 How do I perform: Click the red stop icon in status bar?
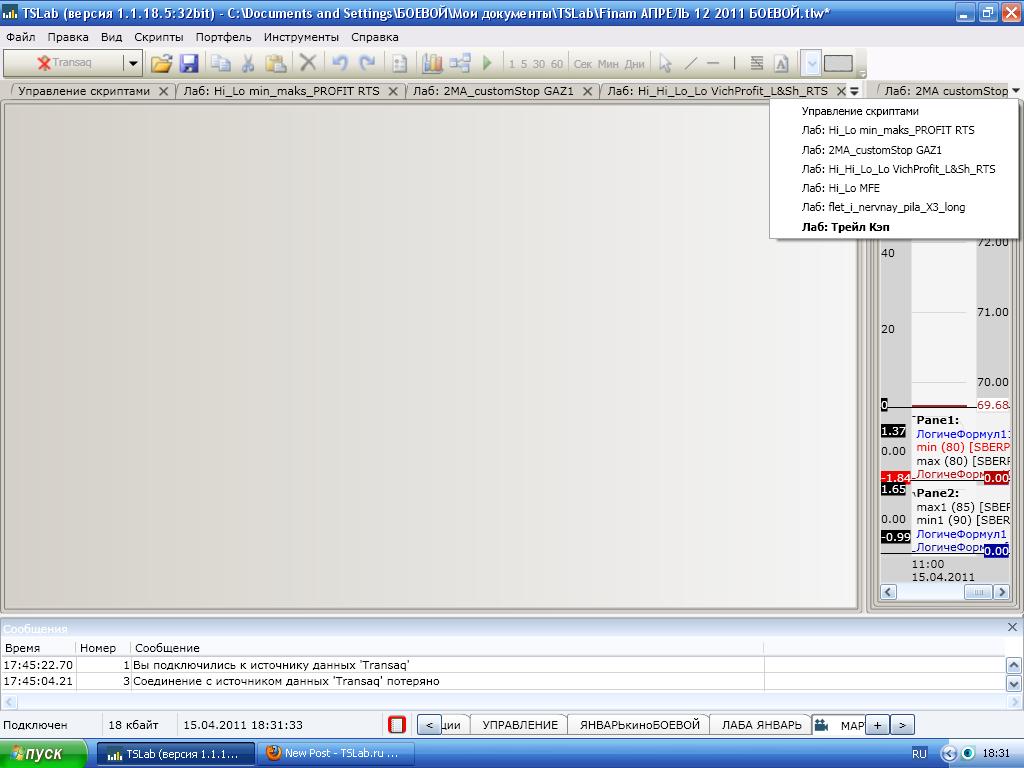click(x=397, y=724)
